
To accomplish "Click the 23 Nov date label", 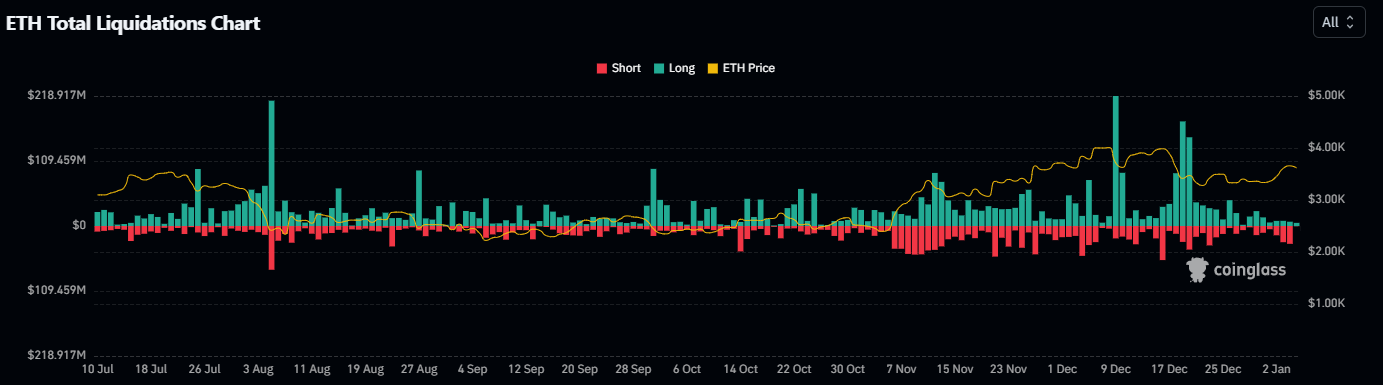I will [1008, 369].
